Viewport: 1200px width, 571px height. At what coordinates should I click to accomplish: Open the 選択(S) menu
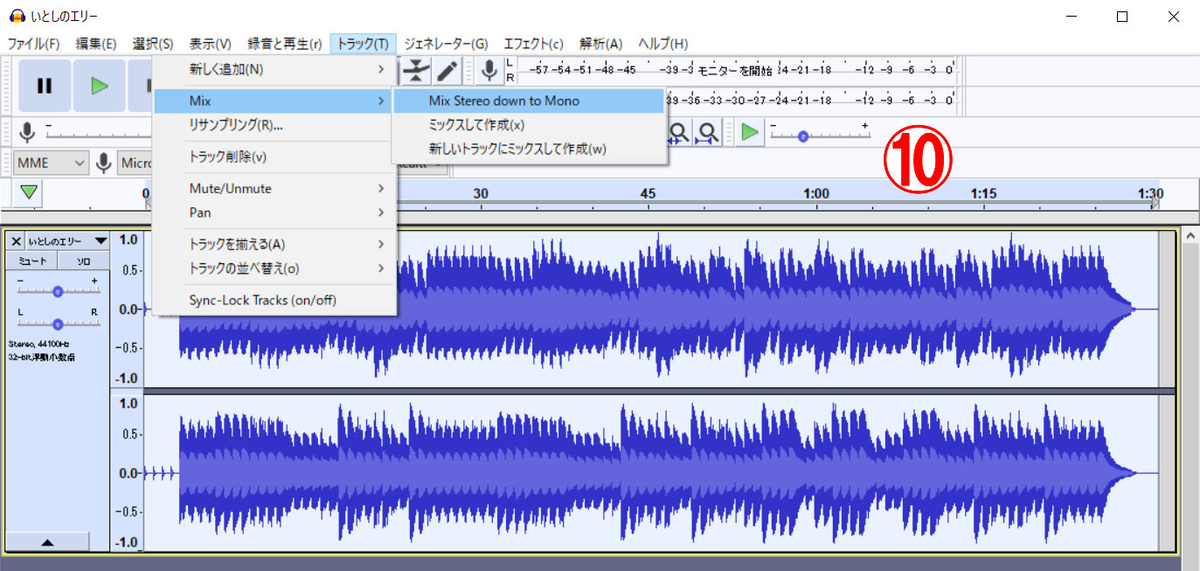point(153,44)
